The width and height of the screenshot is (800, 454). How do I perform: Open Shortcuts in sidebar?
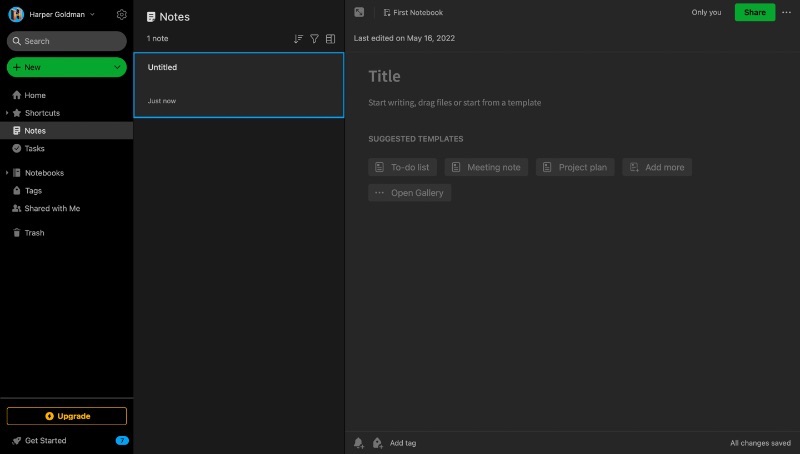[42, 113]
